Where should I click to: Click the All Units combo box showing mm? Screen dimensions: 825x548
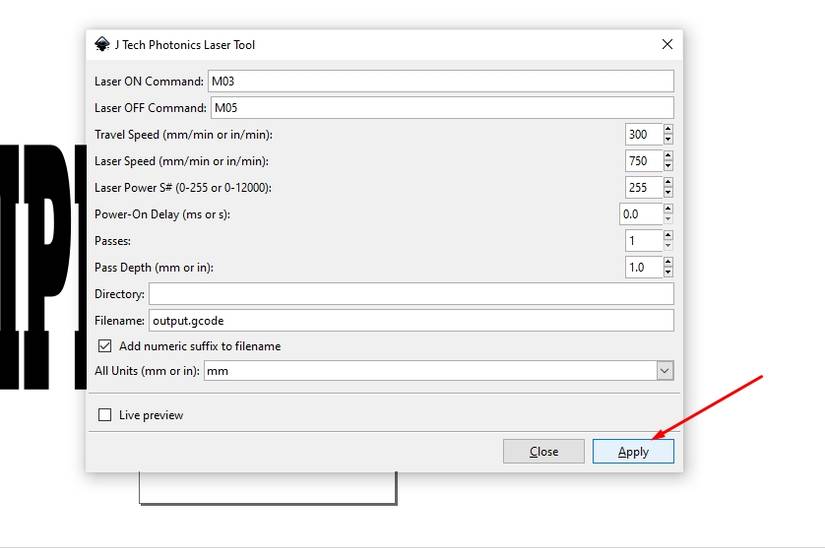click(439, 371)
